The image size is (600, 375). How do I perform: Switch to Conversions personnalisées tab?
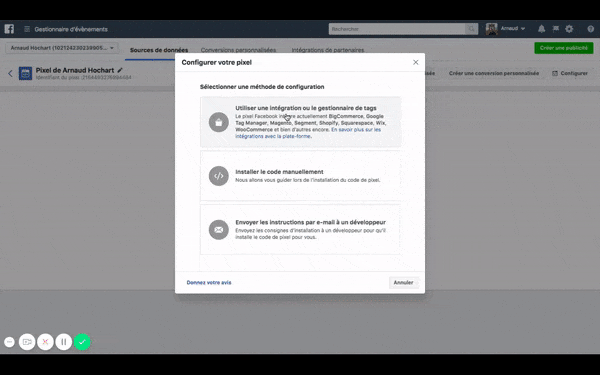click(238, 50)
